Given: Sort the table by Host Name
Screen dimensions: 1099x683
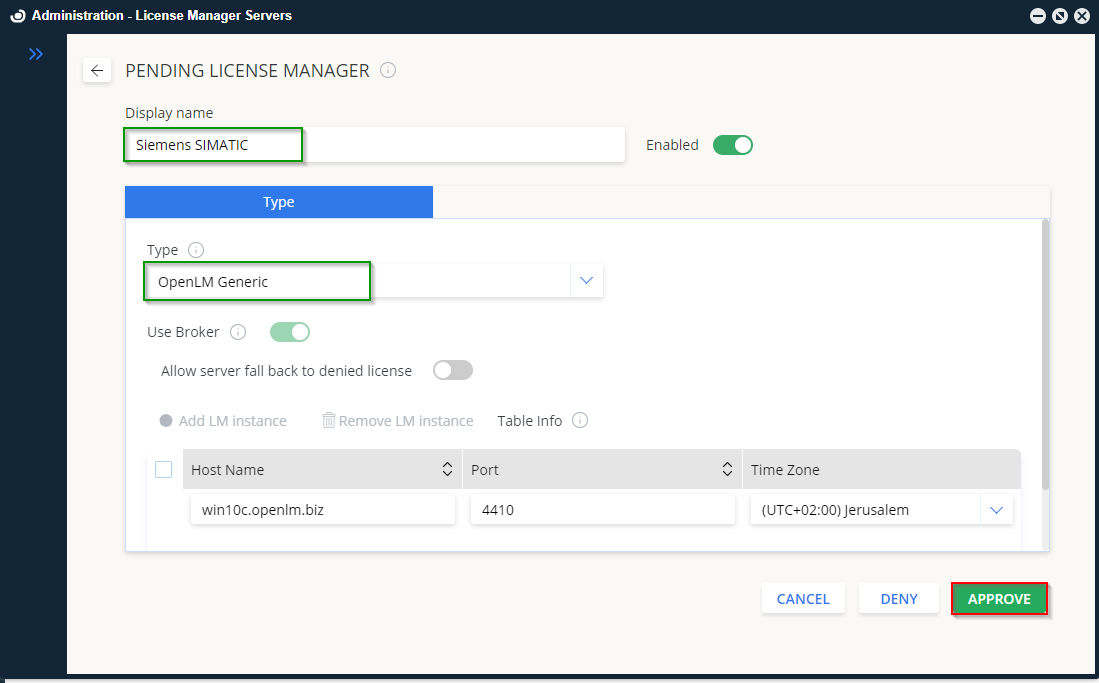Looking at the screenshot, I should coord(447,469).
